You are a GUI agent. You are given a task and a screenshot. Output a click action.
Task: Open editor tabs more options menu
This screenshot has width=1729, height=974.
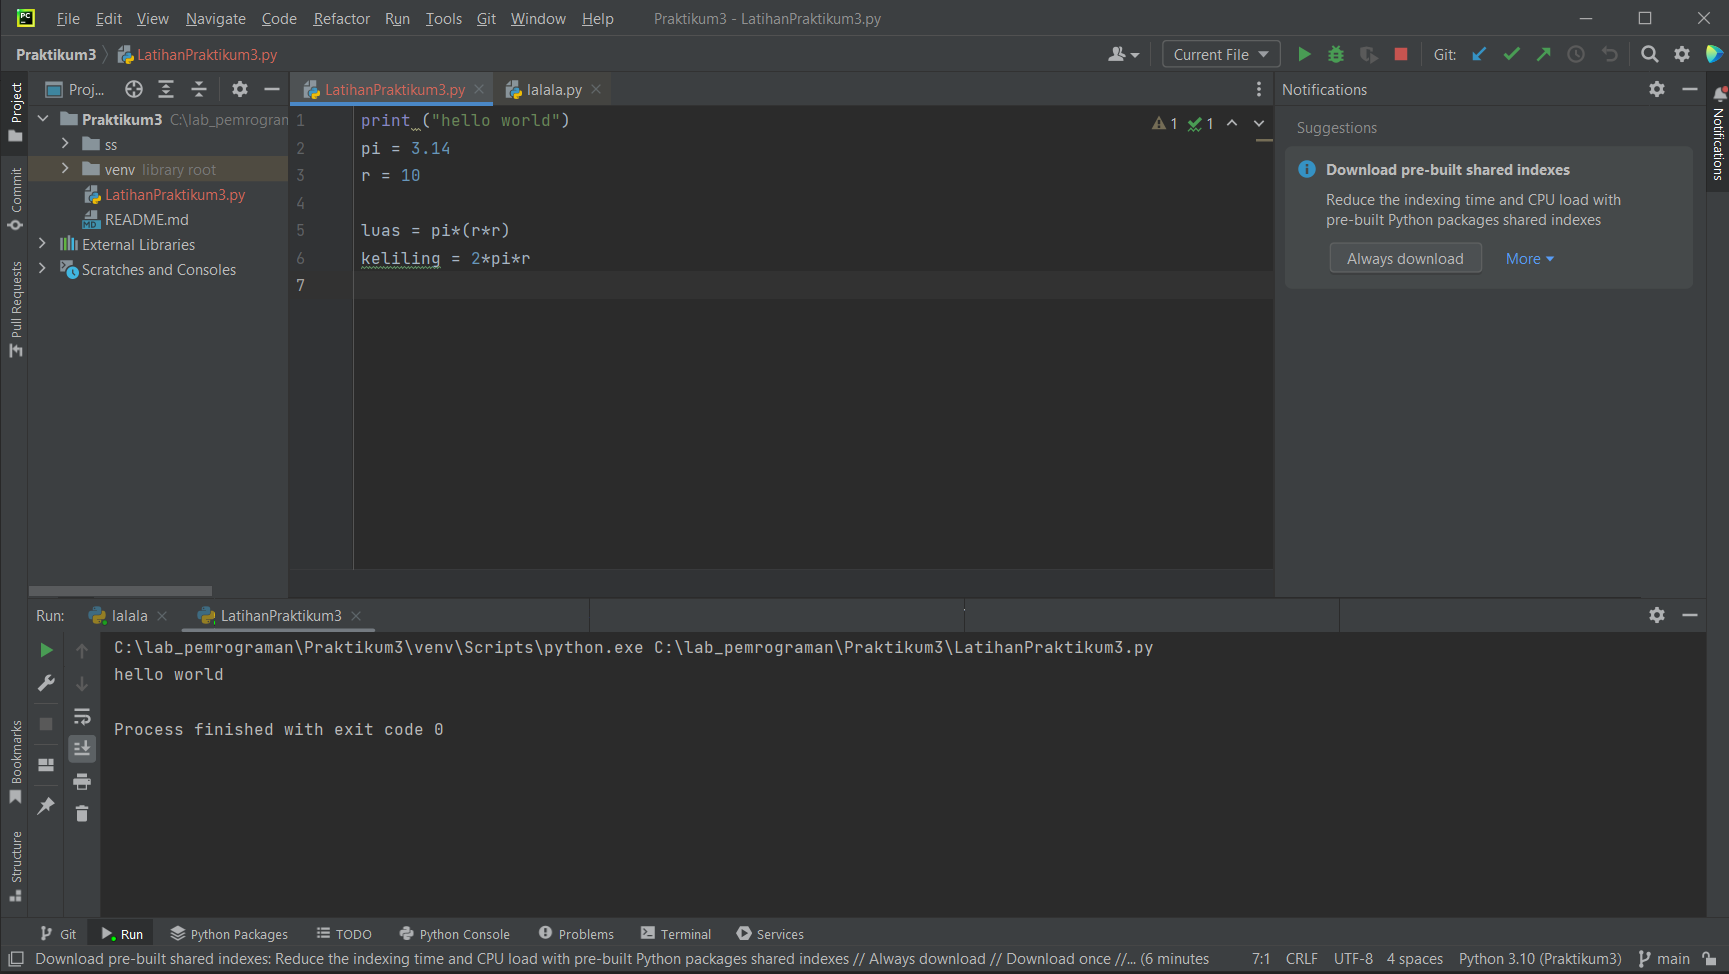[x=1259, y=89]
